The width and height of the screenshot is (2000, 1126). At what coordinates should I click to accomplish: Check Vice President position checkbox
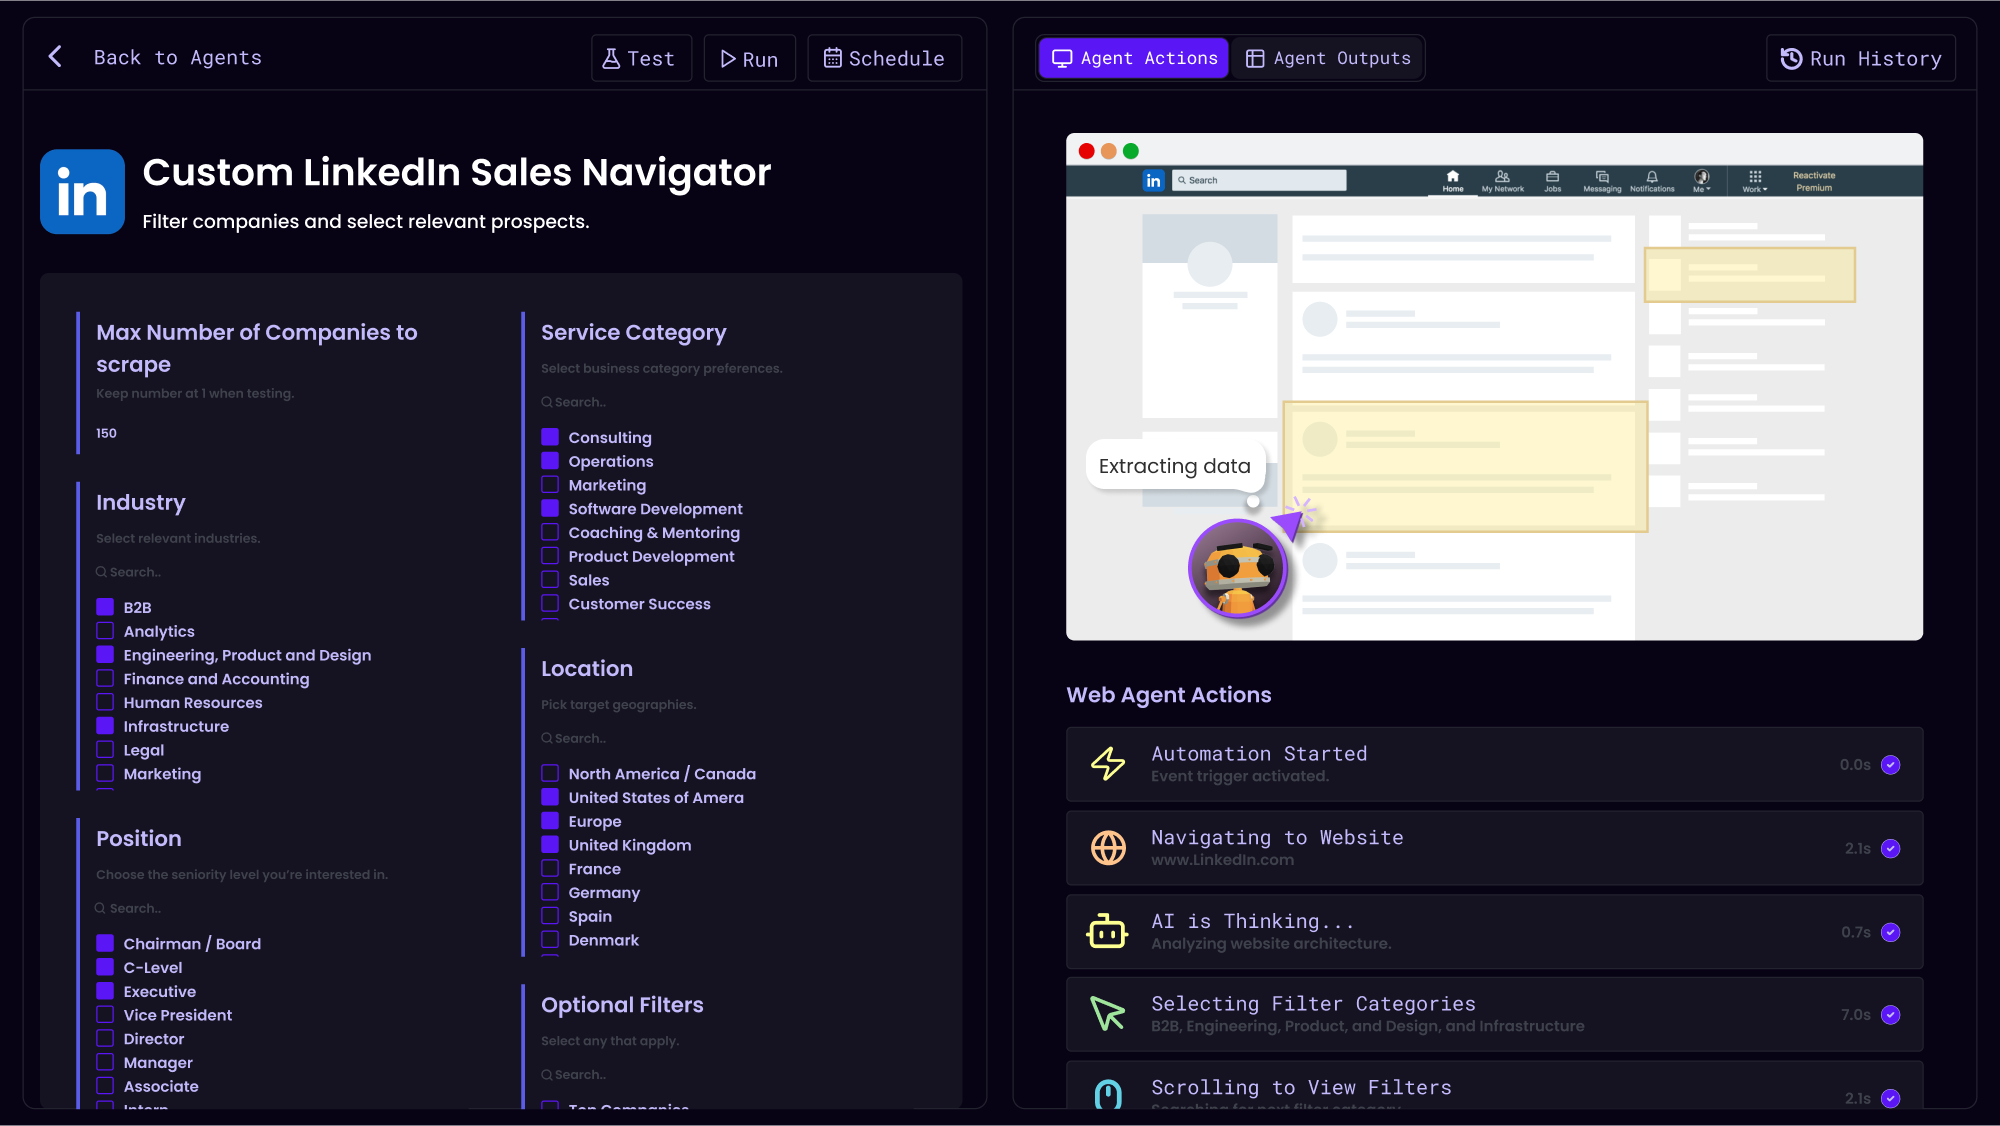(105, 1014)
